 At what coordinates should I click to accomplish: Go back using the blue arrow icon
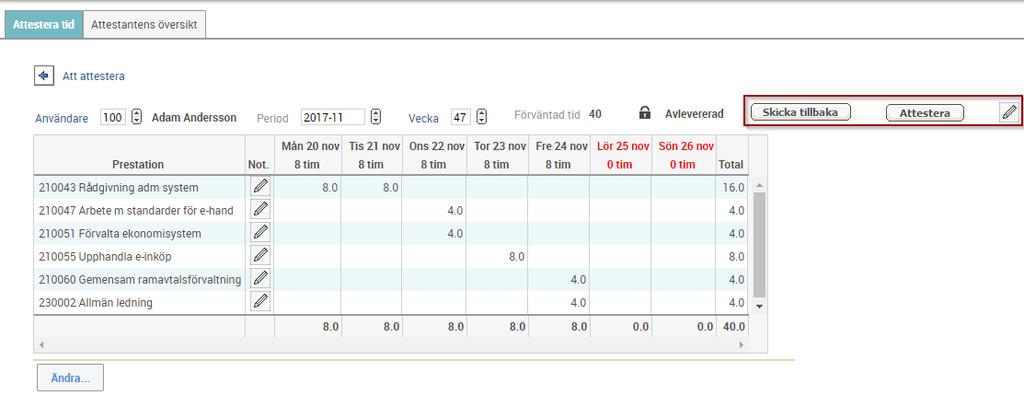point(44,76)
